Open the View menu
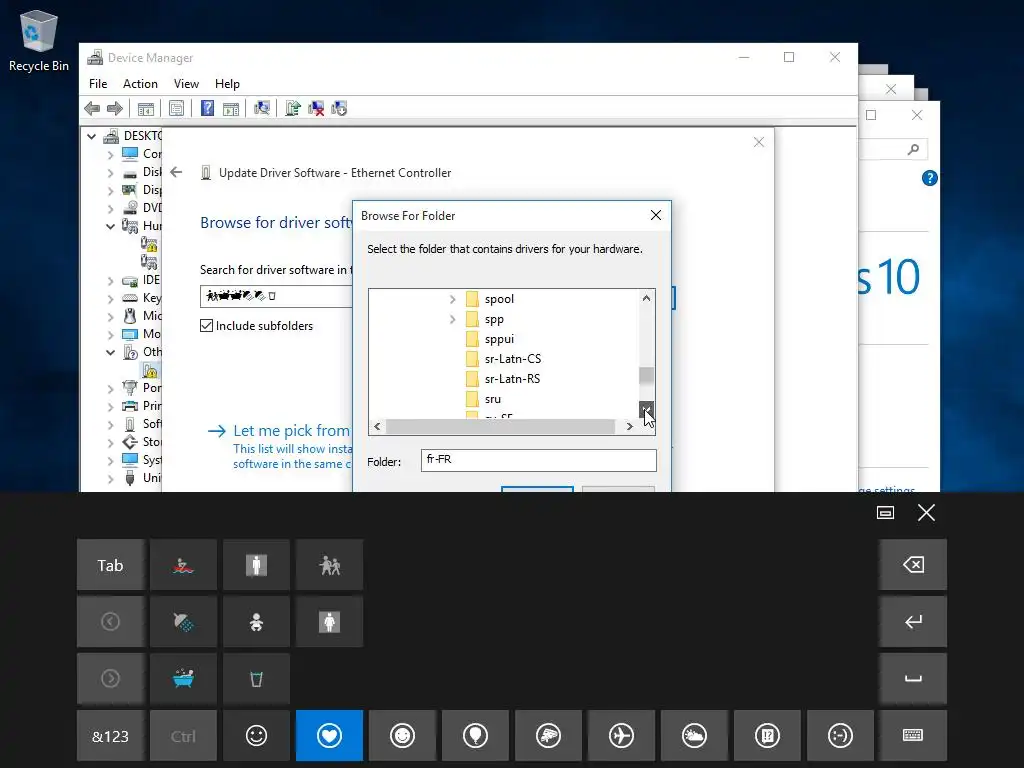Image resolution: width=1024 pixels, height=768 pixels. click(x=186, y=84)
